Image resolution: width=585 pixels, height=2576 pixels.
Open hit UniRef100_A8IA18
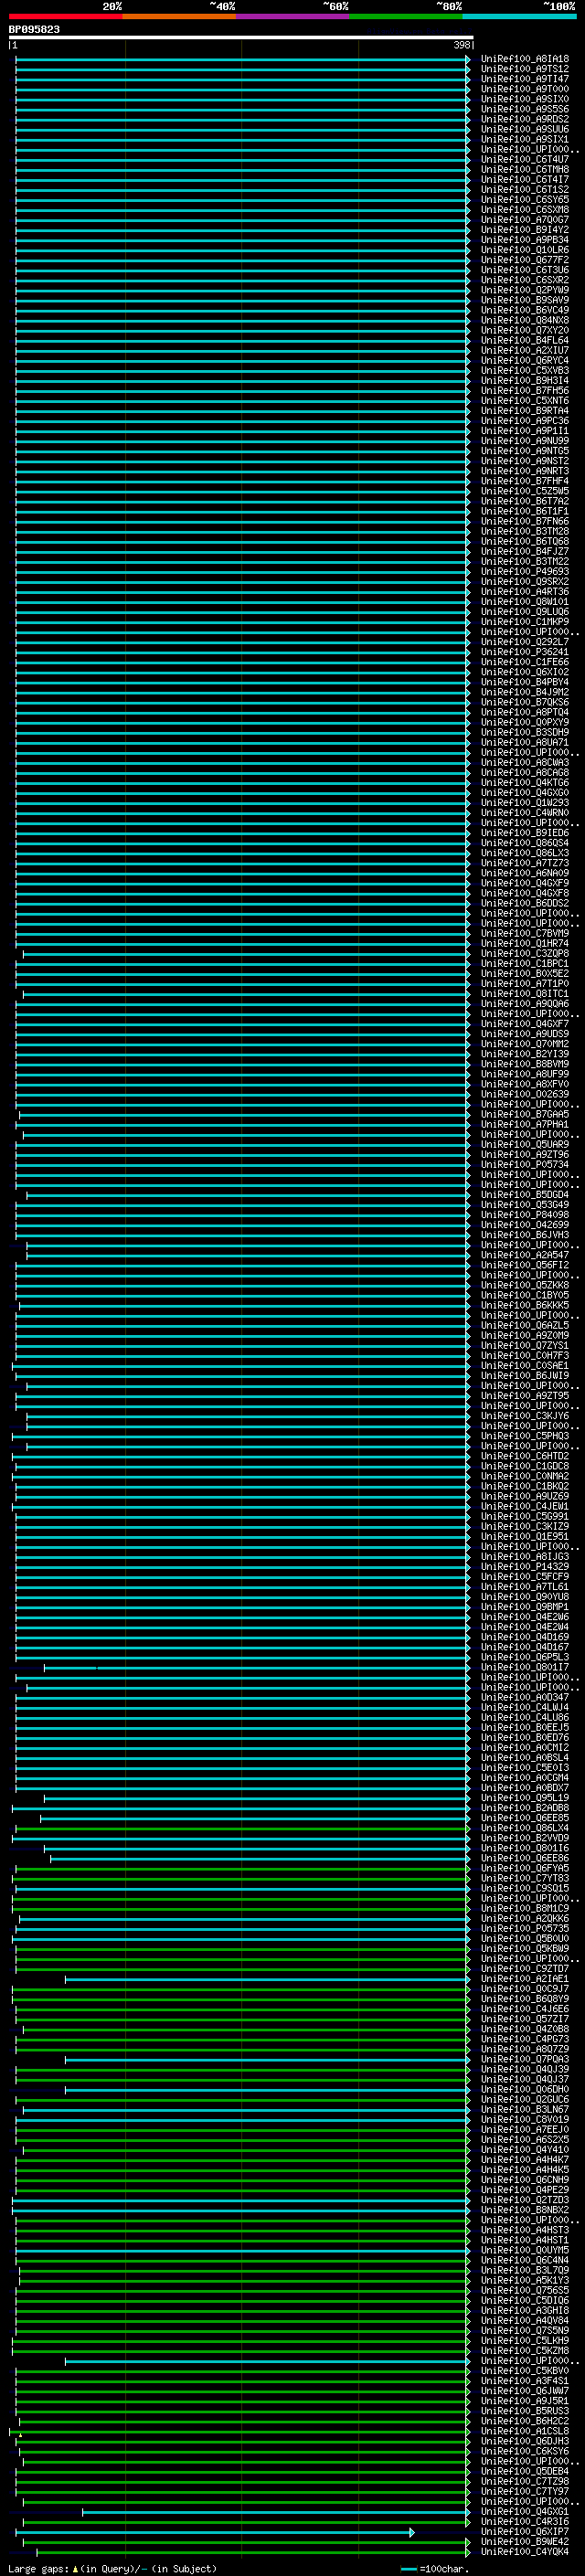(x=525, y=59)
